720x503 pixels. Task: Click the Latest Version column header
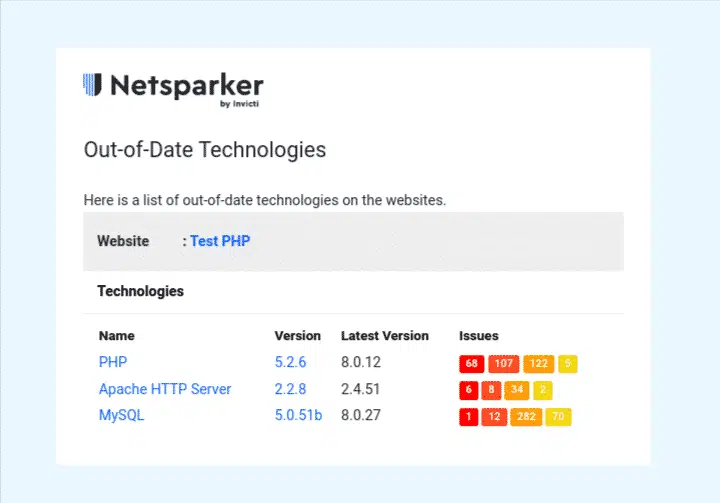coord(385,336)
